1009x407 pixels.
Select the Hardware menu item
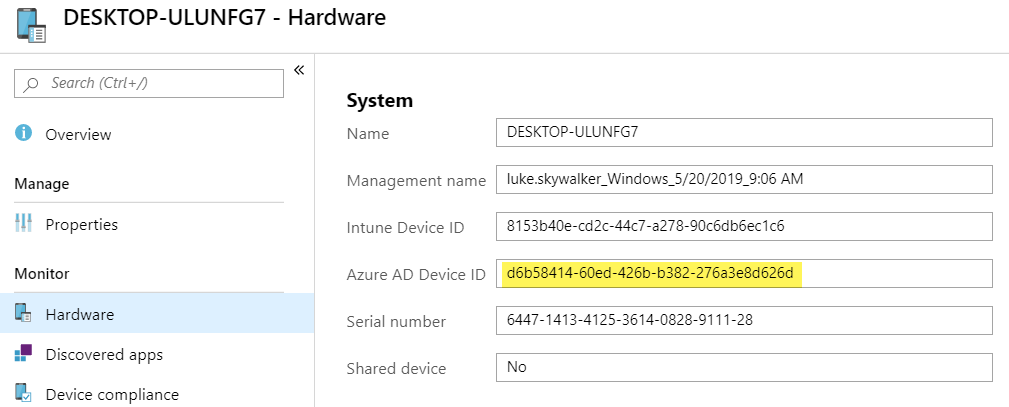click(79, 314)
